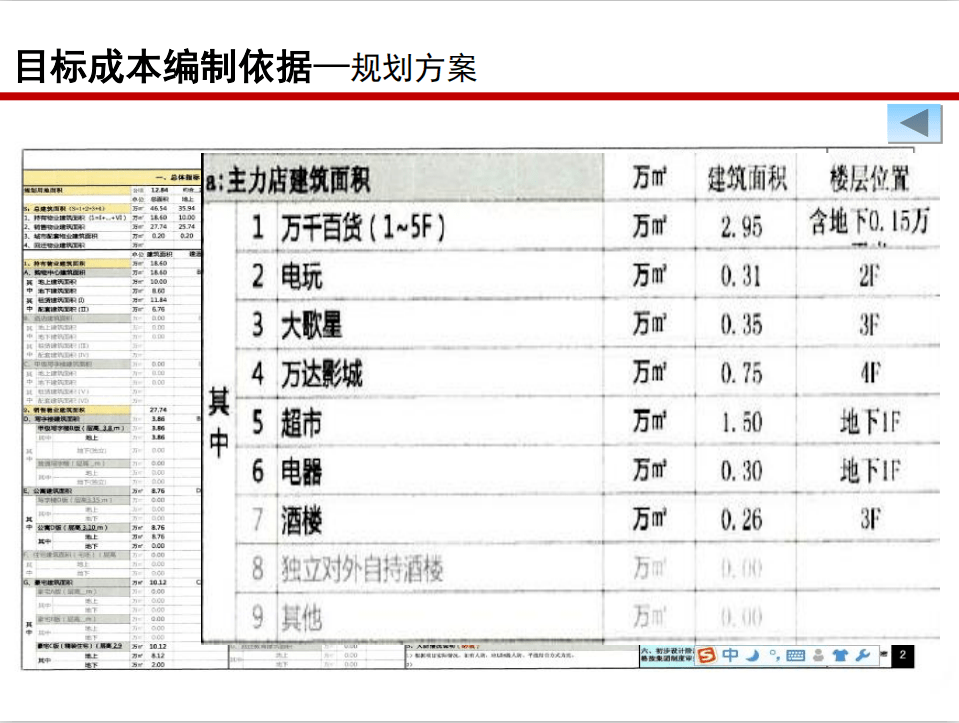This screenshot has height=723, width=959.
Task: Toggle the 中 Chinese/English input mode
Action: [731, 656]
